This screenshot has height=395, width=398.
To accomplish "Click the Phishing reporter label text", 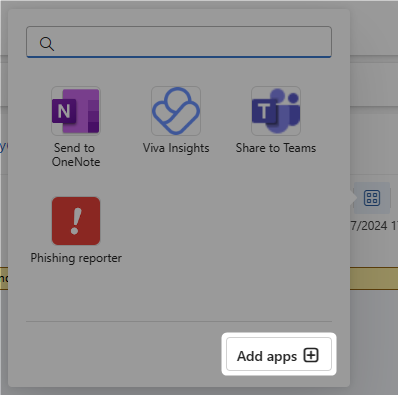I will tap(76, 258).
